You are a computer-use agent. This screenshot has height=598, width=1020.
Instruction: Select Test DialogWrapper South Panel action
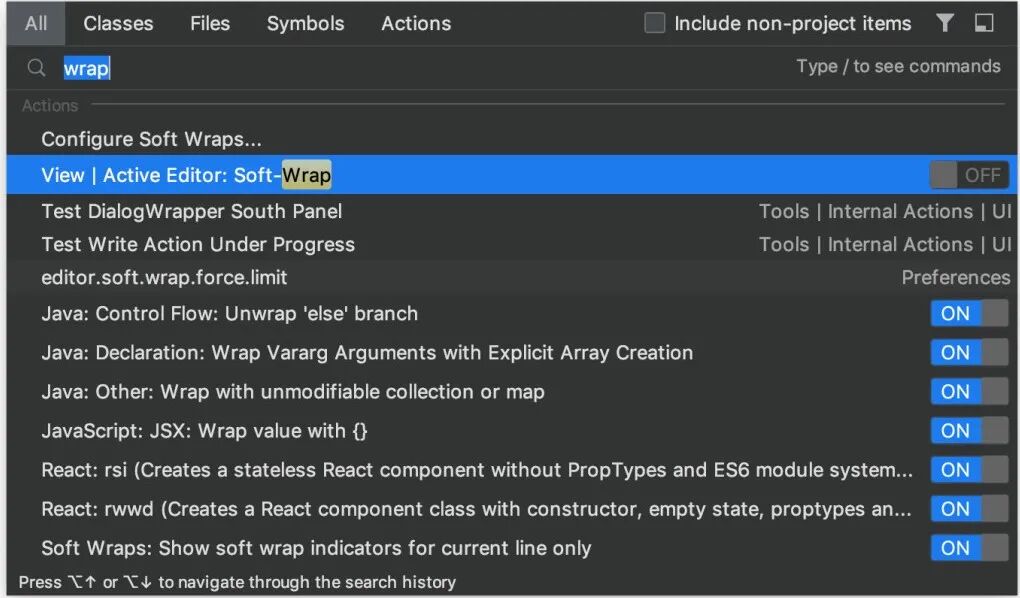click(x=192, y=211)
